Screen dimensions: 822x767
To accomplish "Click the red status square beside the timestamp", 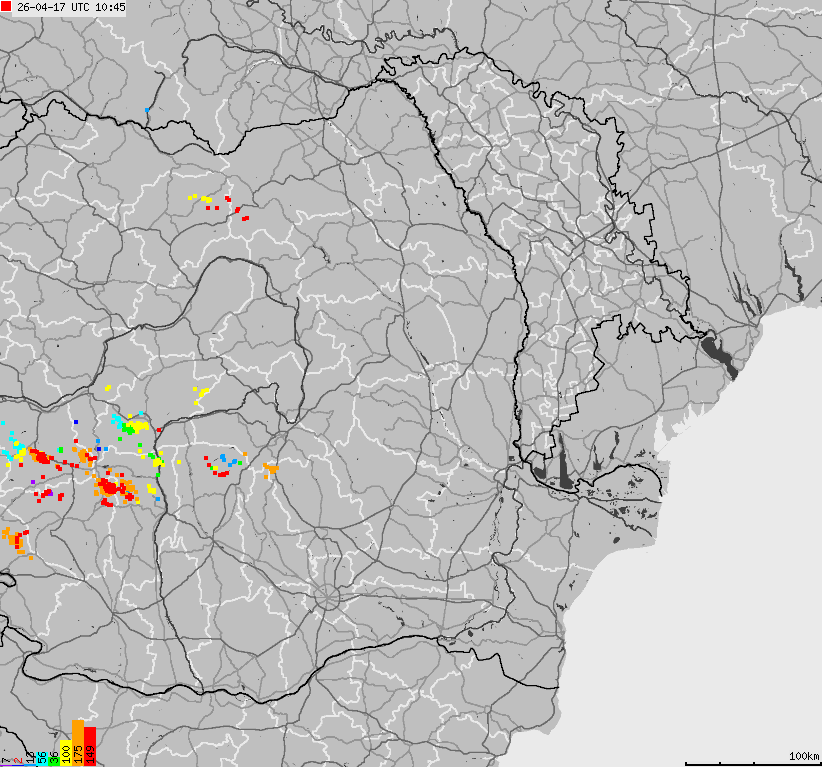I will (x=7, y=8).
